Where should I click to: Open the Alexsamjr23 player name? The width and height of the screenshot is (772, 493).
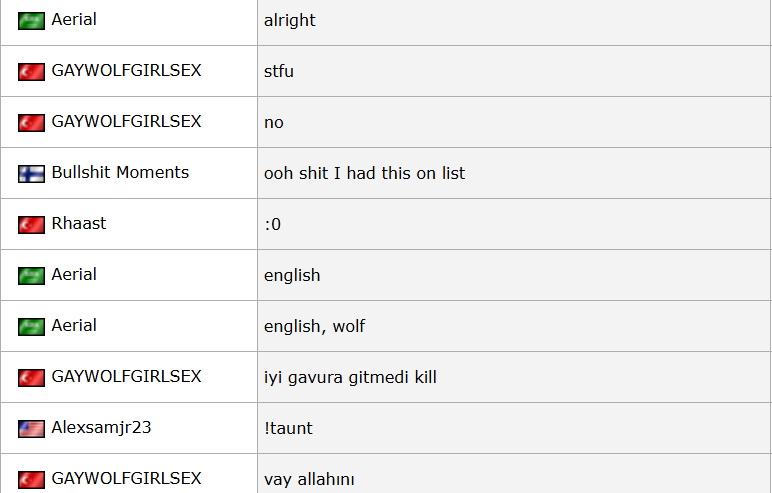tap(101, 427)
